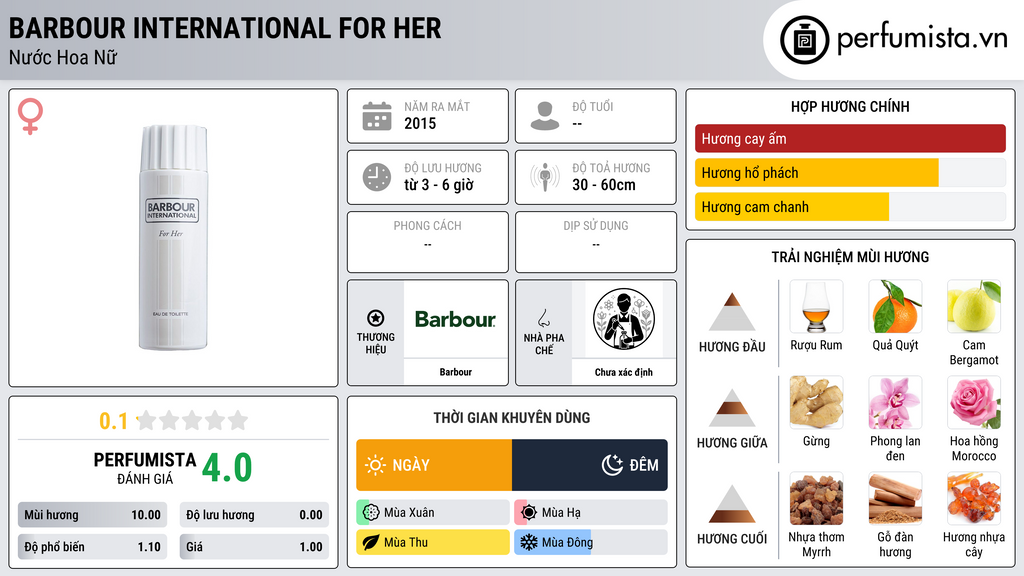Select the Rượu Rum note image
The height and width of the screenshot is (576, 1024).
(x=816, y=307)
